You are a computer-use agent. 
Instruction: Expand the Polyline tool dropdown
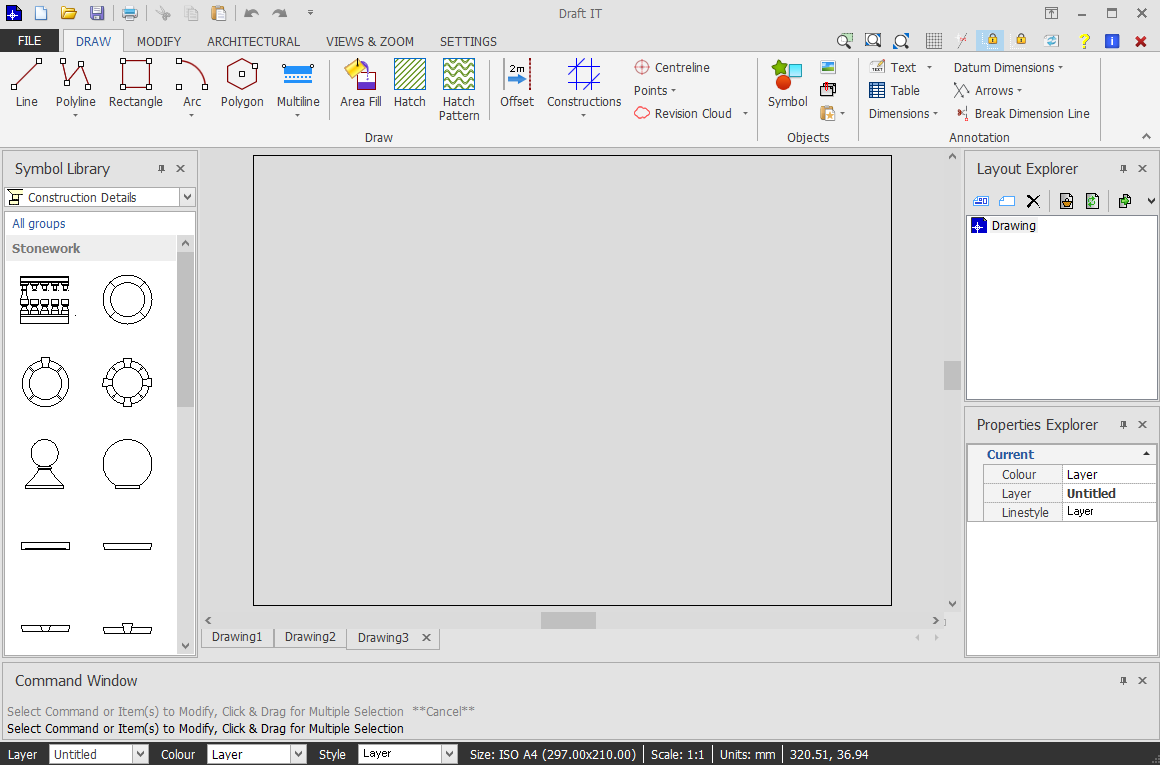point(75,115)
